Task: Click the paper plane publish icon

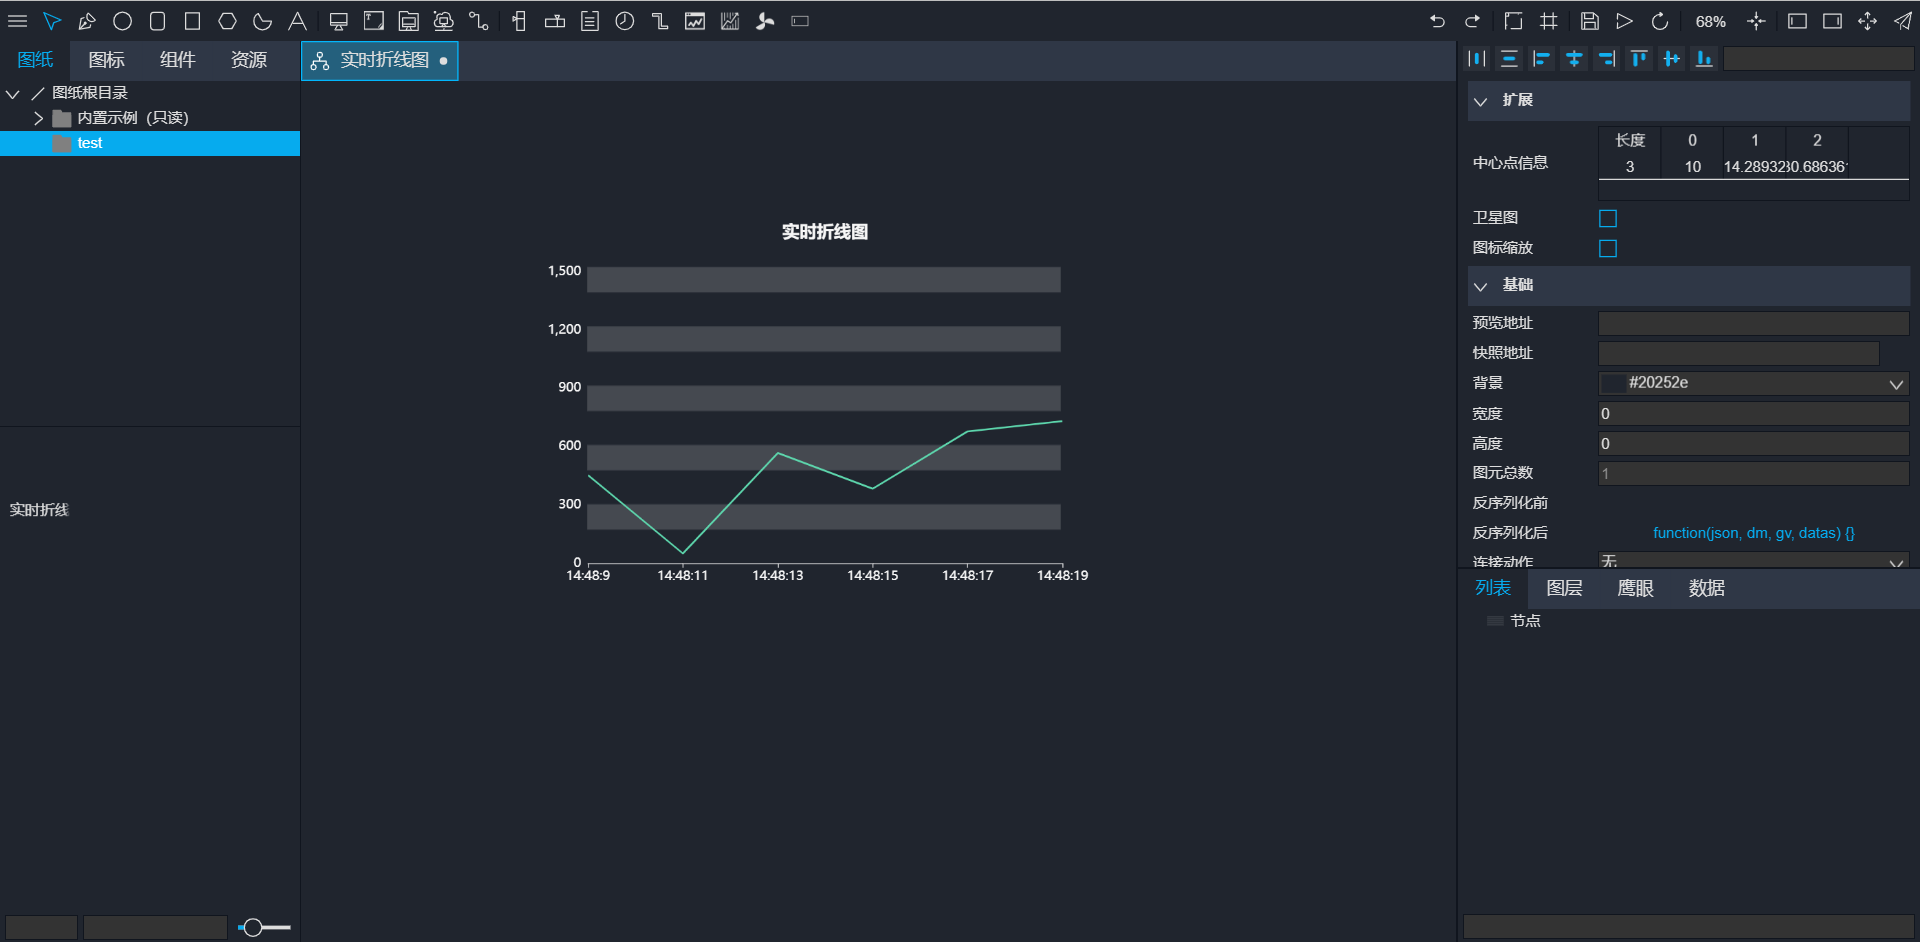Action: coord(1902,21)
